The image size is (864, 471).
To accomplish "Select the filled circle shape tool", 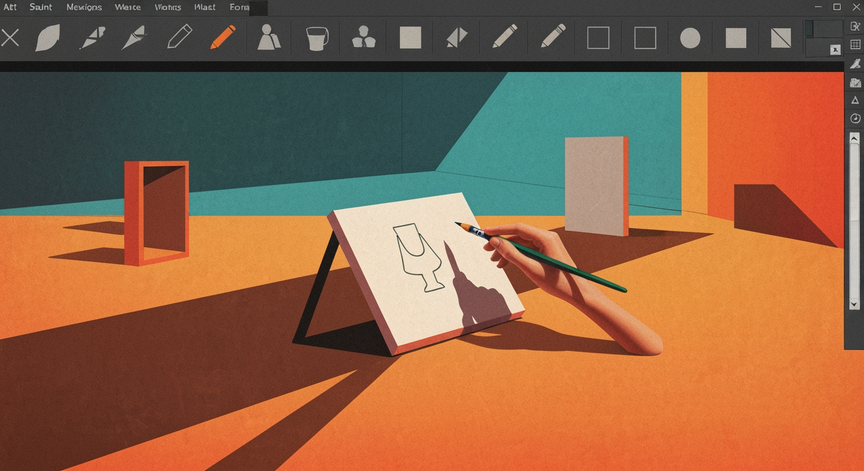I will click(x=690, y=39).
